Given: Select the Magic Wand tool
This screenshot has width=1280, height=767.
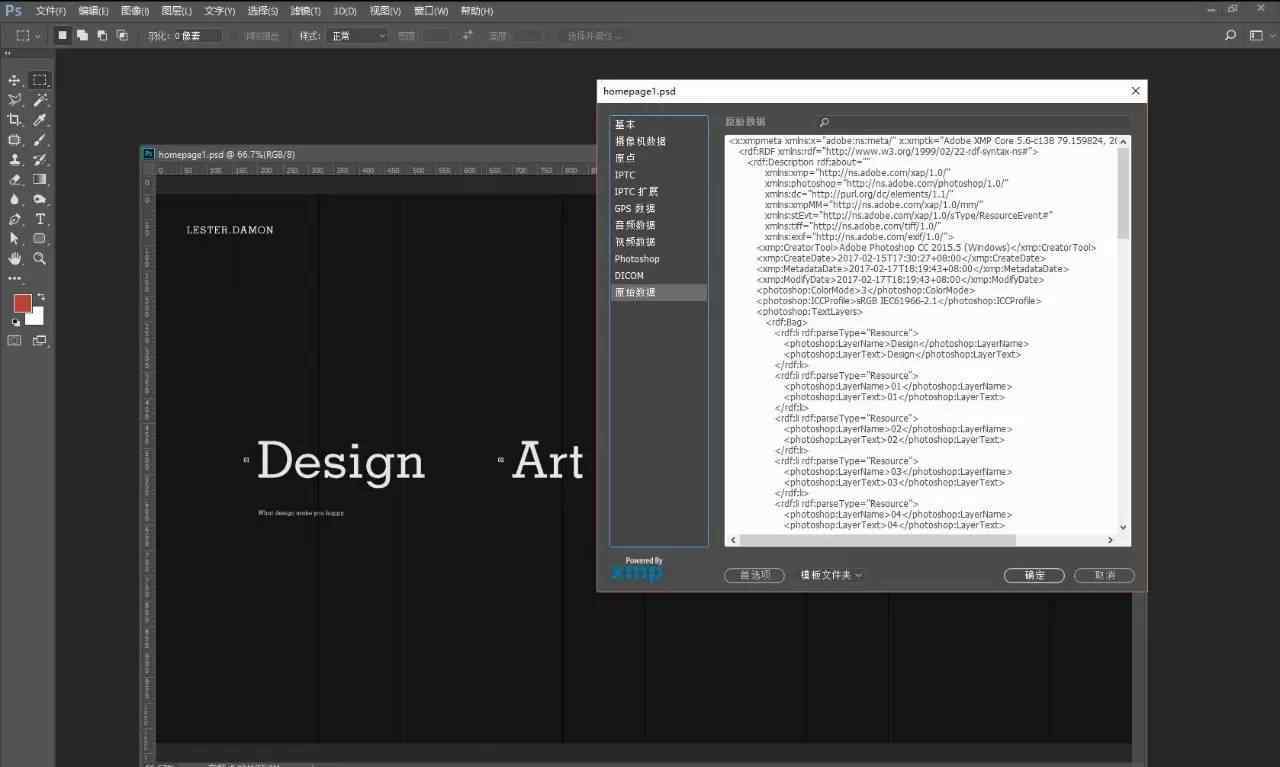Looking at the screenshot, I should [x=40, y=100].
